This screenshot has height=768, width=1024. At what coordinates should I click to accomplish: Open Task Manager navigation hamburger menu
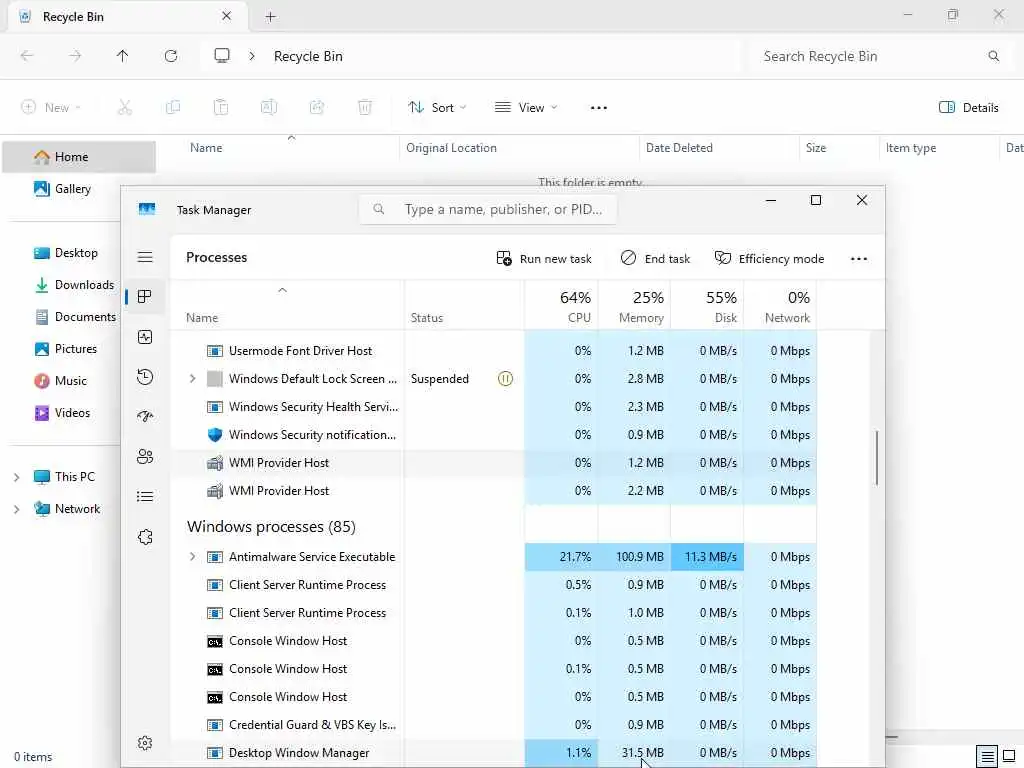[x=145, y=257]
